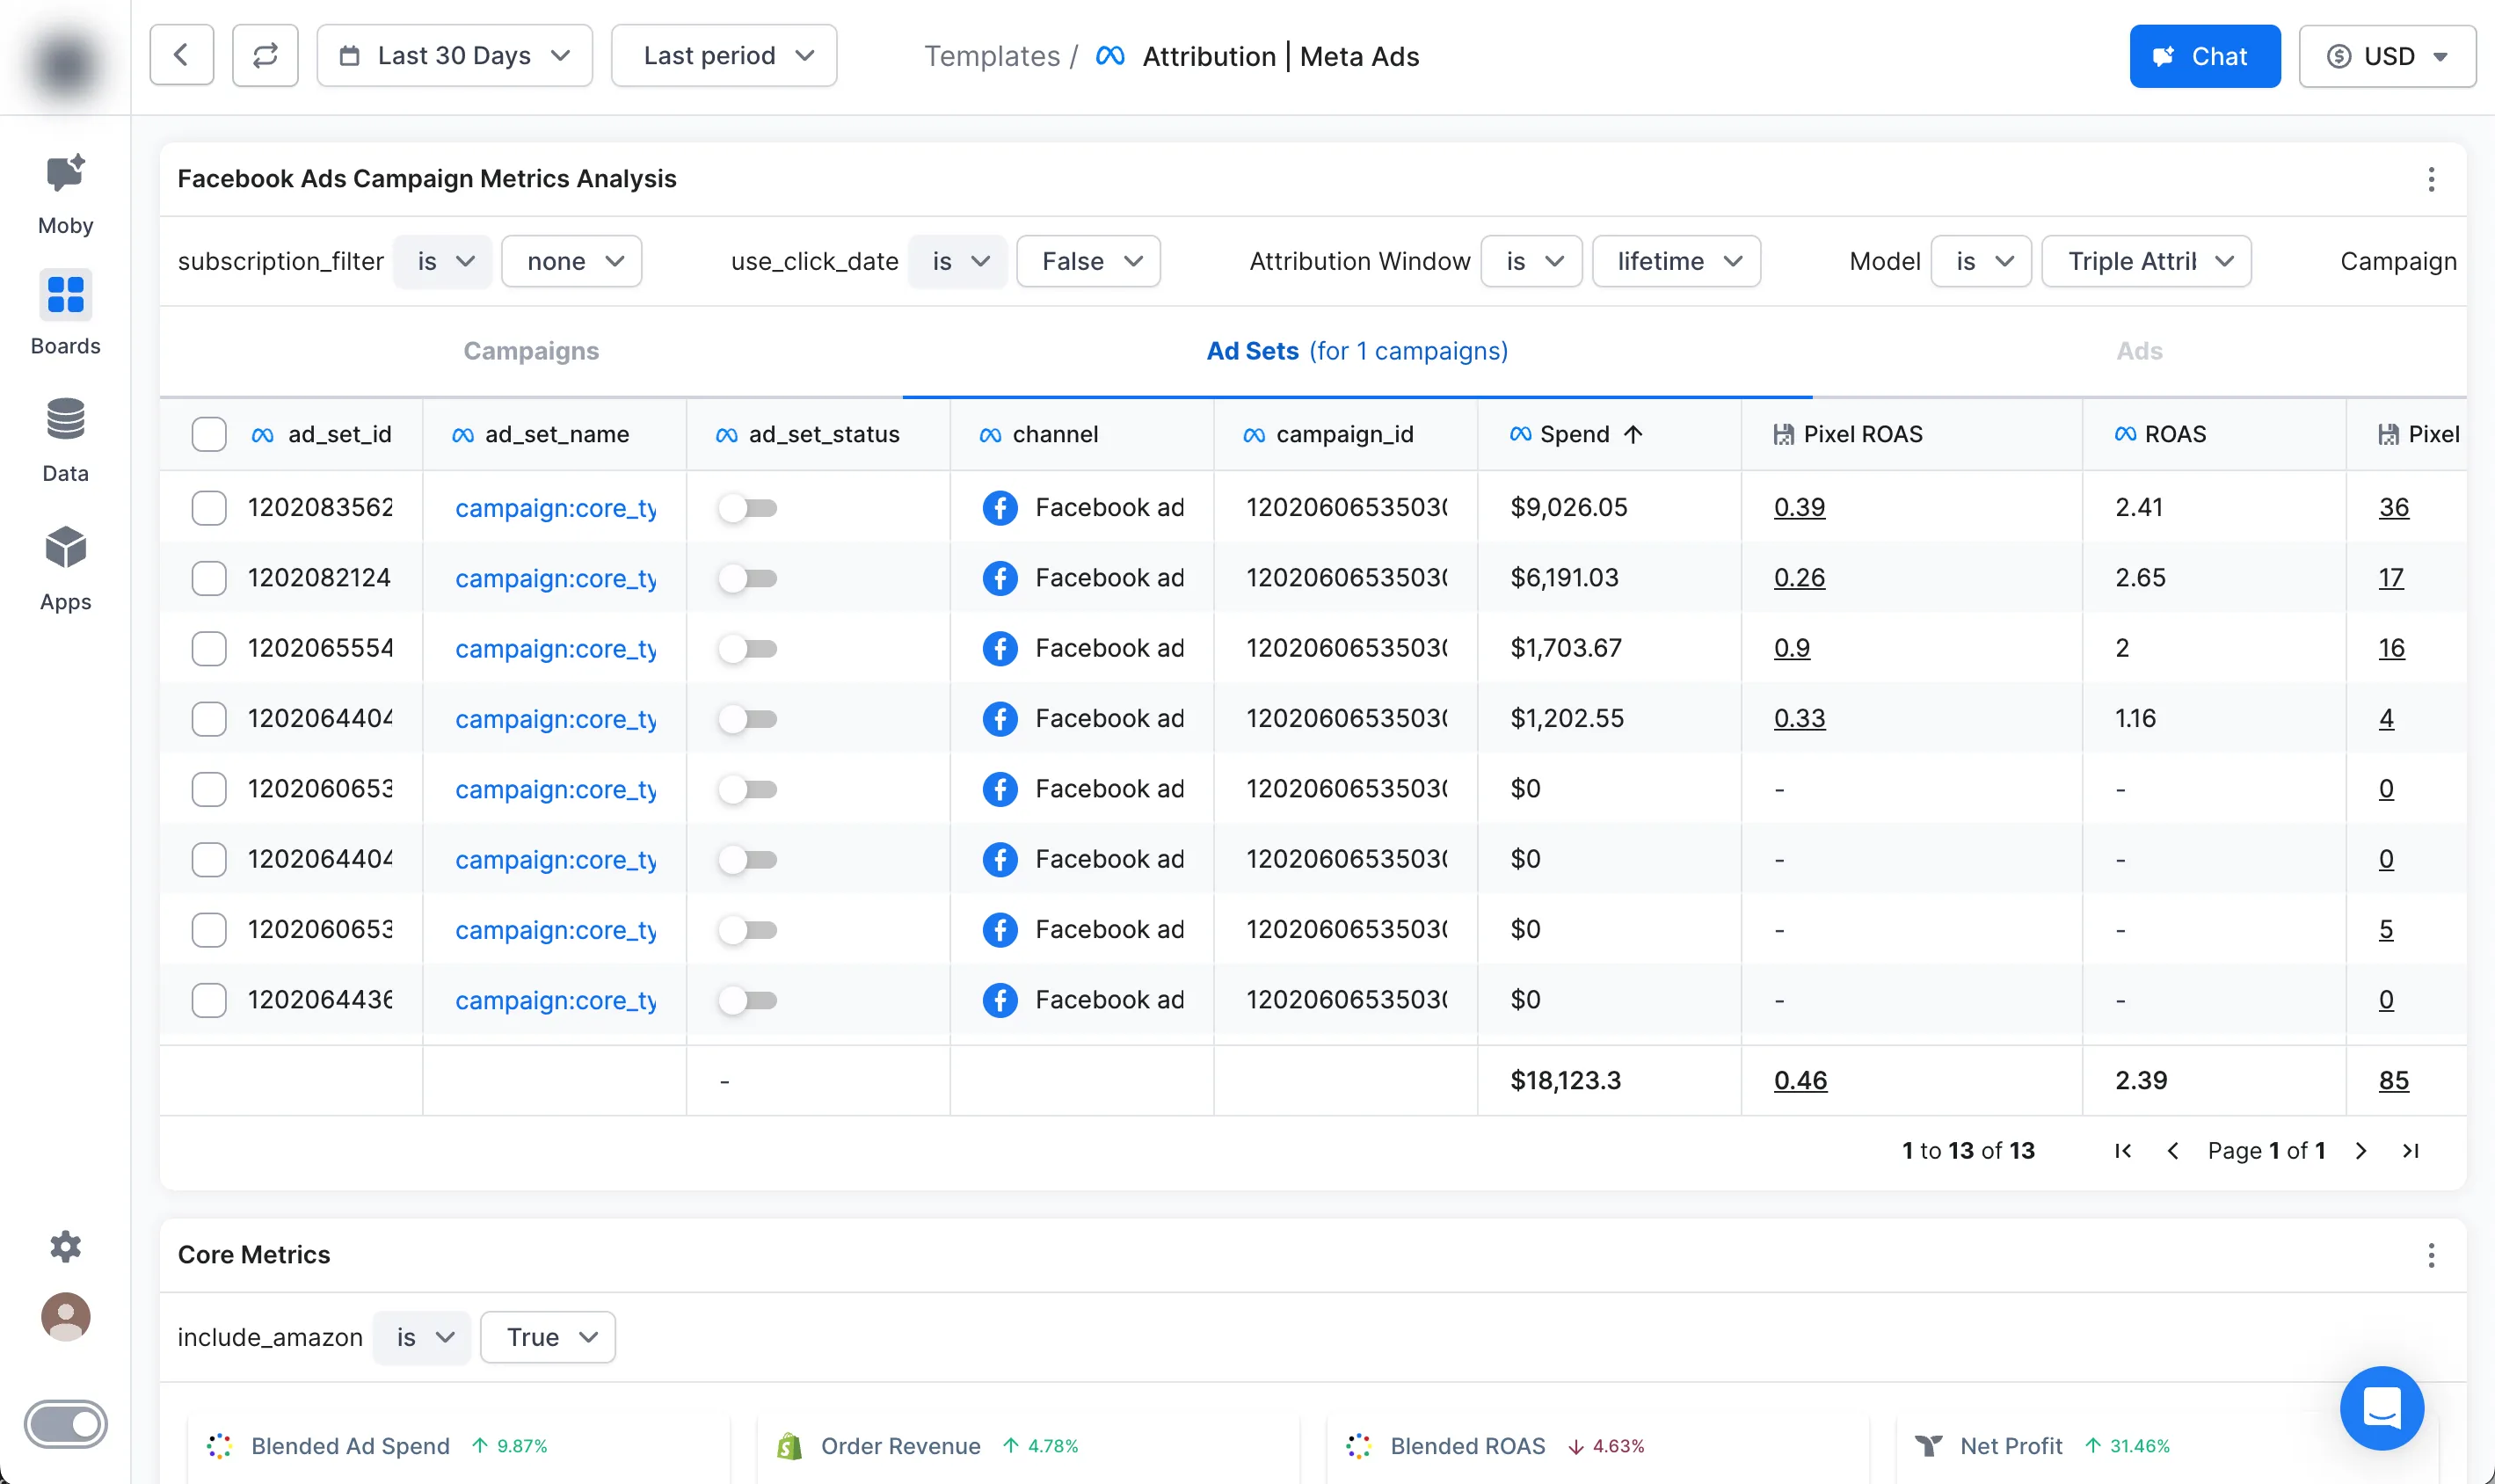The image size is (2495, 1484).
Task: Switch to the Campaigns tab
Action: click(531, 351)
